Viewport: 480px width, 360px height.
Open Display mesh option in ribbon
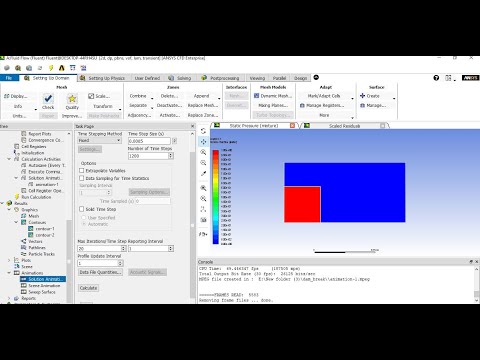[15, 96]
